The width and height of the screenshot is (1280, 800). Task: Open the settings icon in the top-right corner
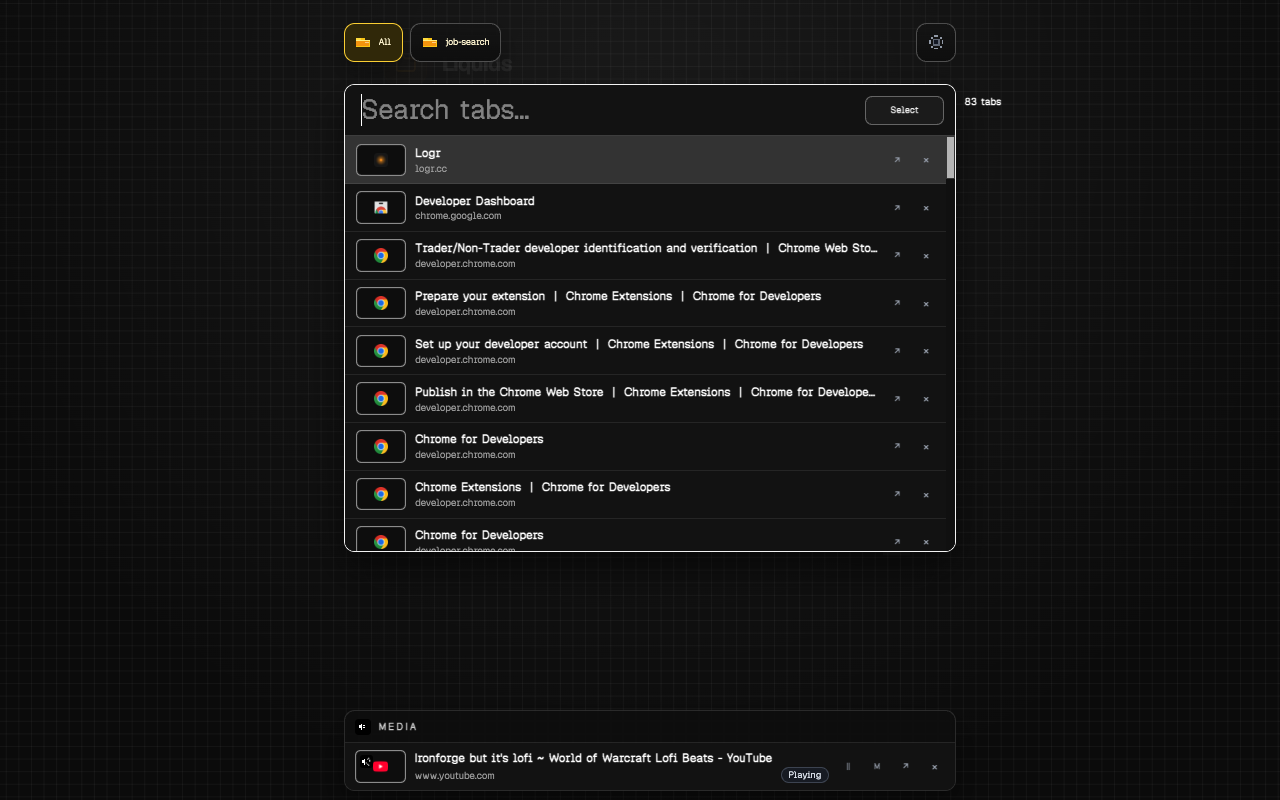(x=935, y=42)
